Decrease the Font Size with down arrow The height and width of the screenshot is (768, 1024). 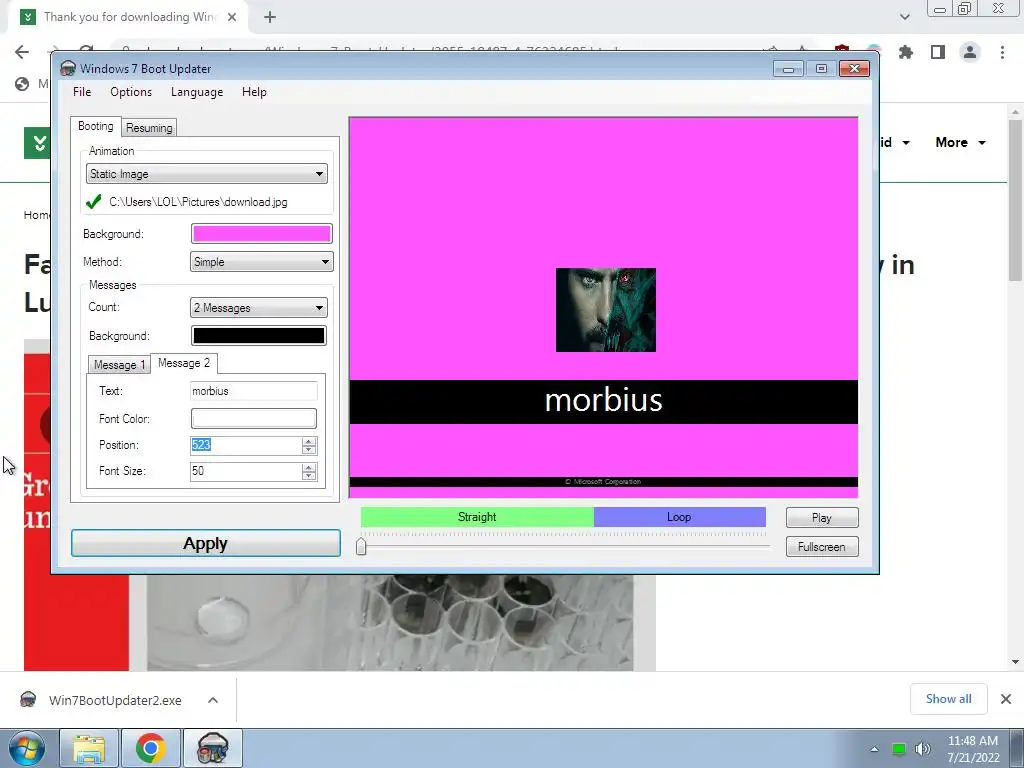tap(309, 476)
